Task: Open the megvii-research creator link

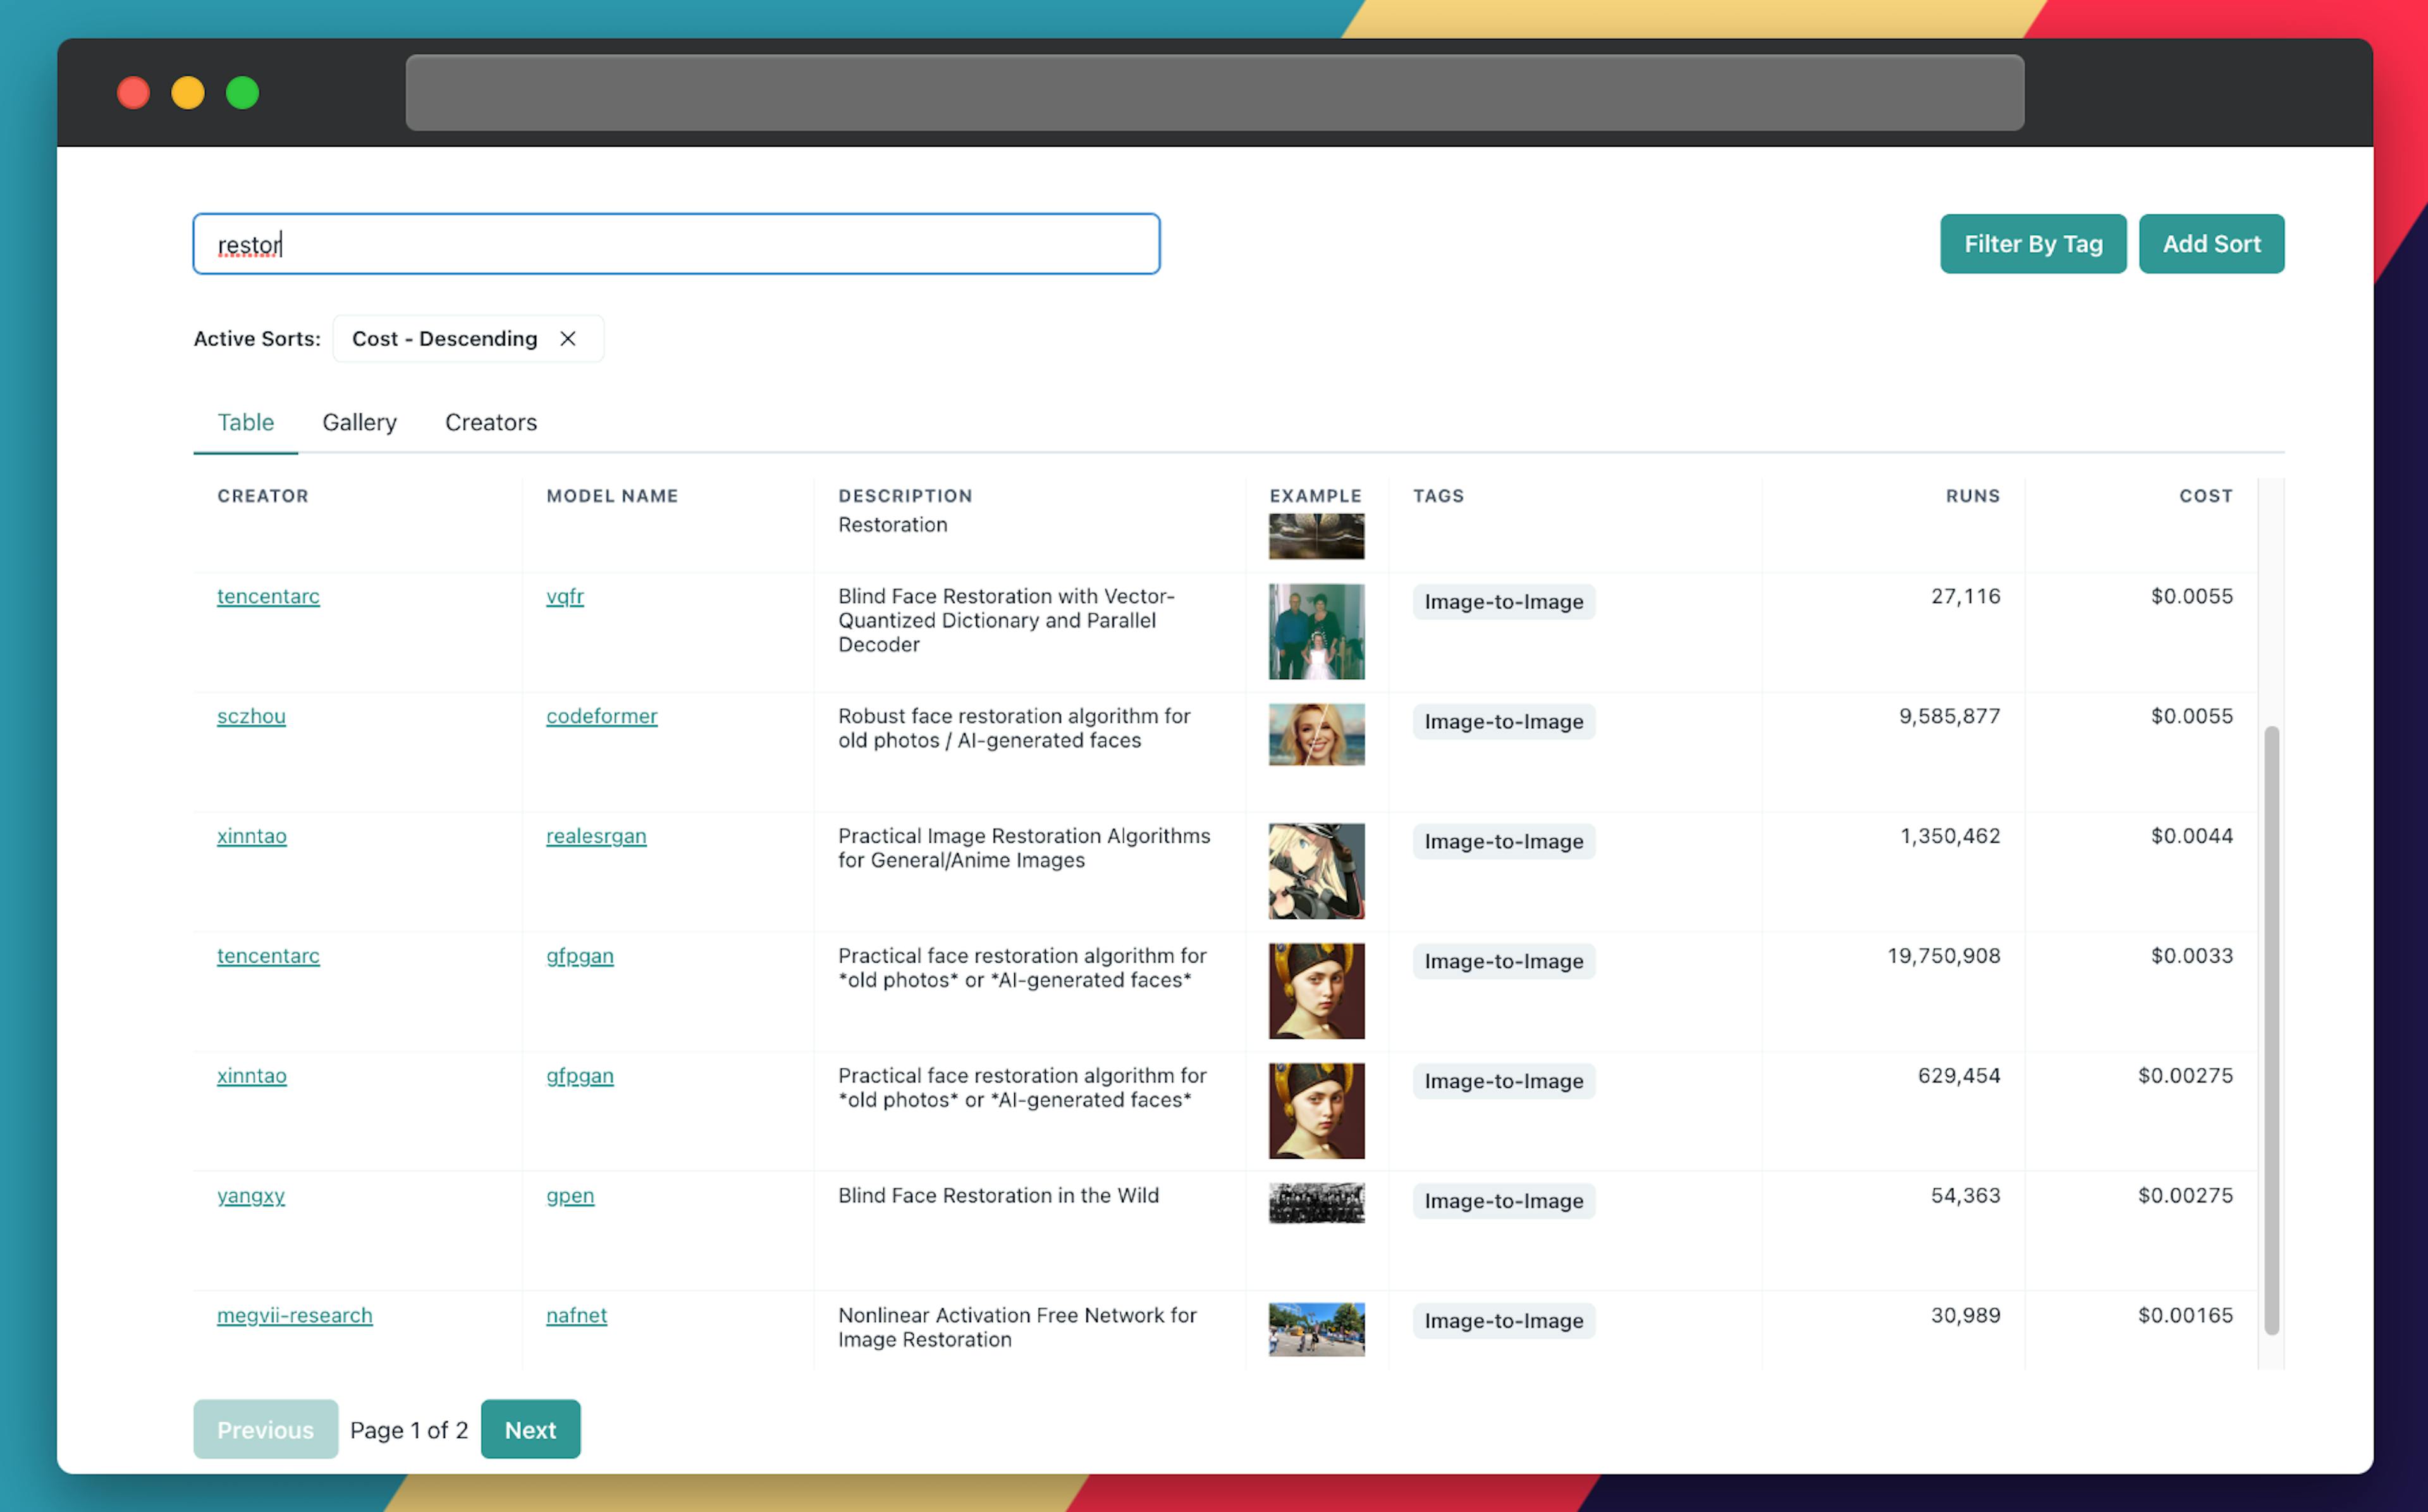Action: (x=295, y=1316)
